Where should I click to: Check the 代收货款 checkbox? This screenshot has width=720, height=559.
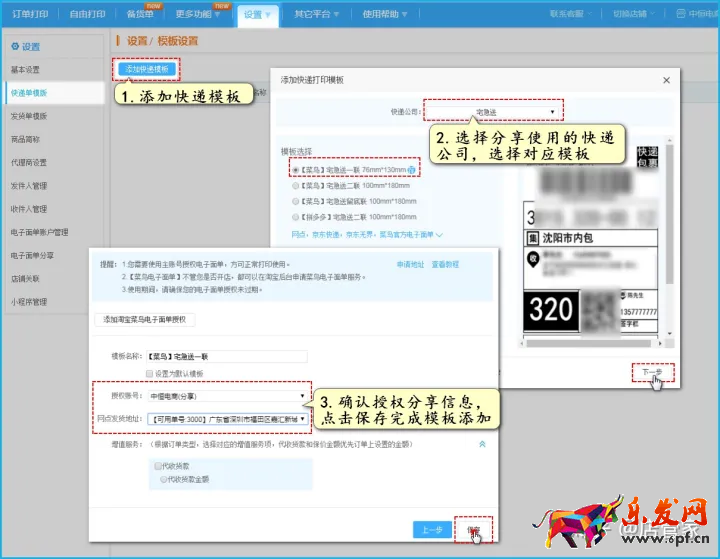(158, 466)
